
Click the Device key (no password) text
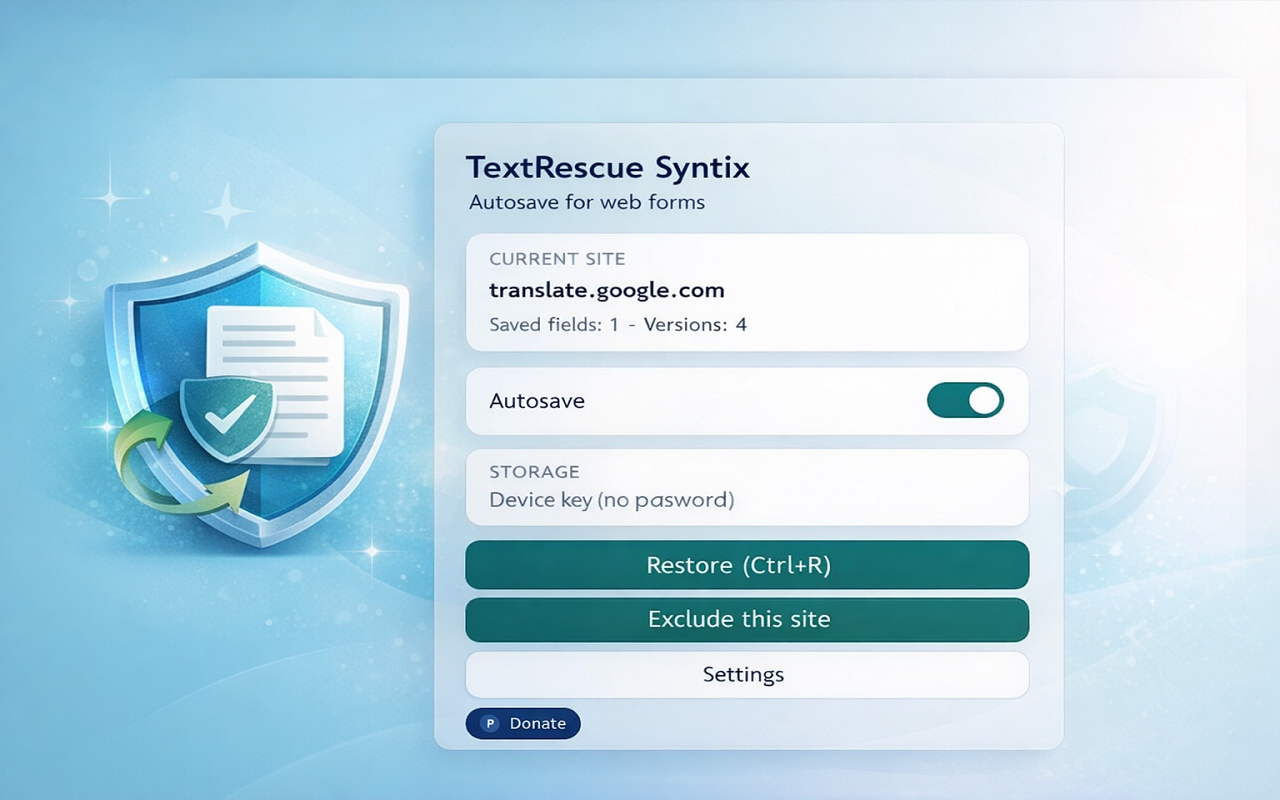[x=612, y=500]
